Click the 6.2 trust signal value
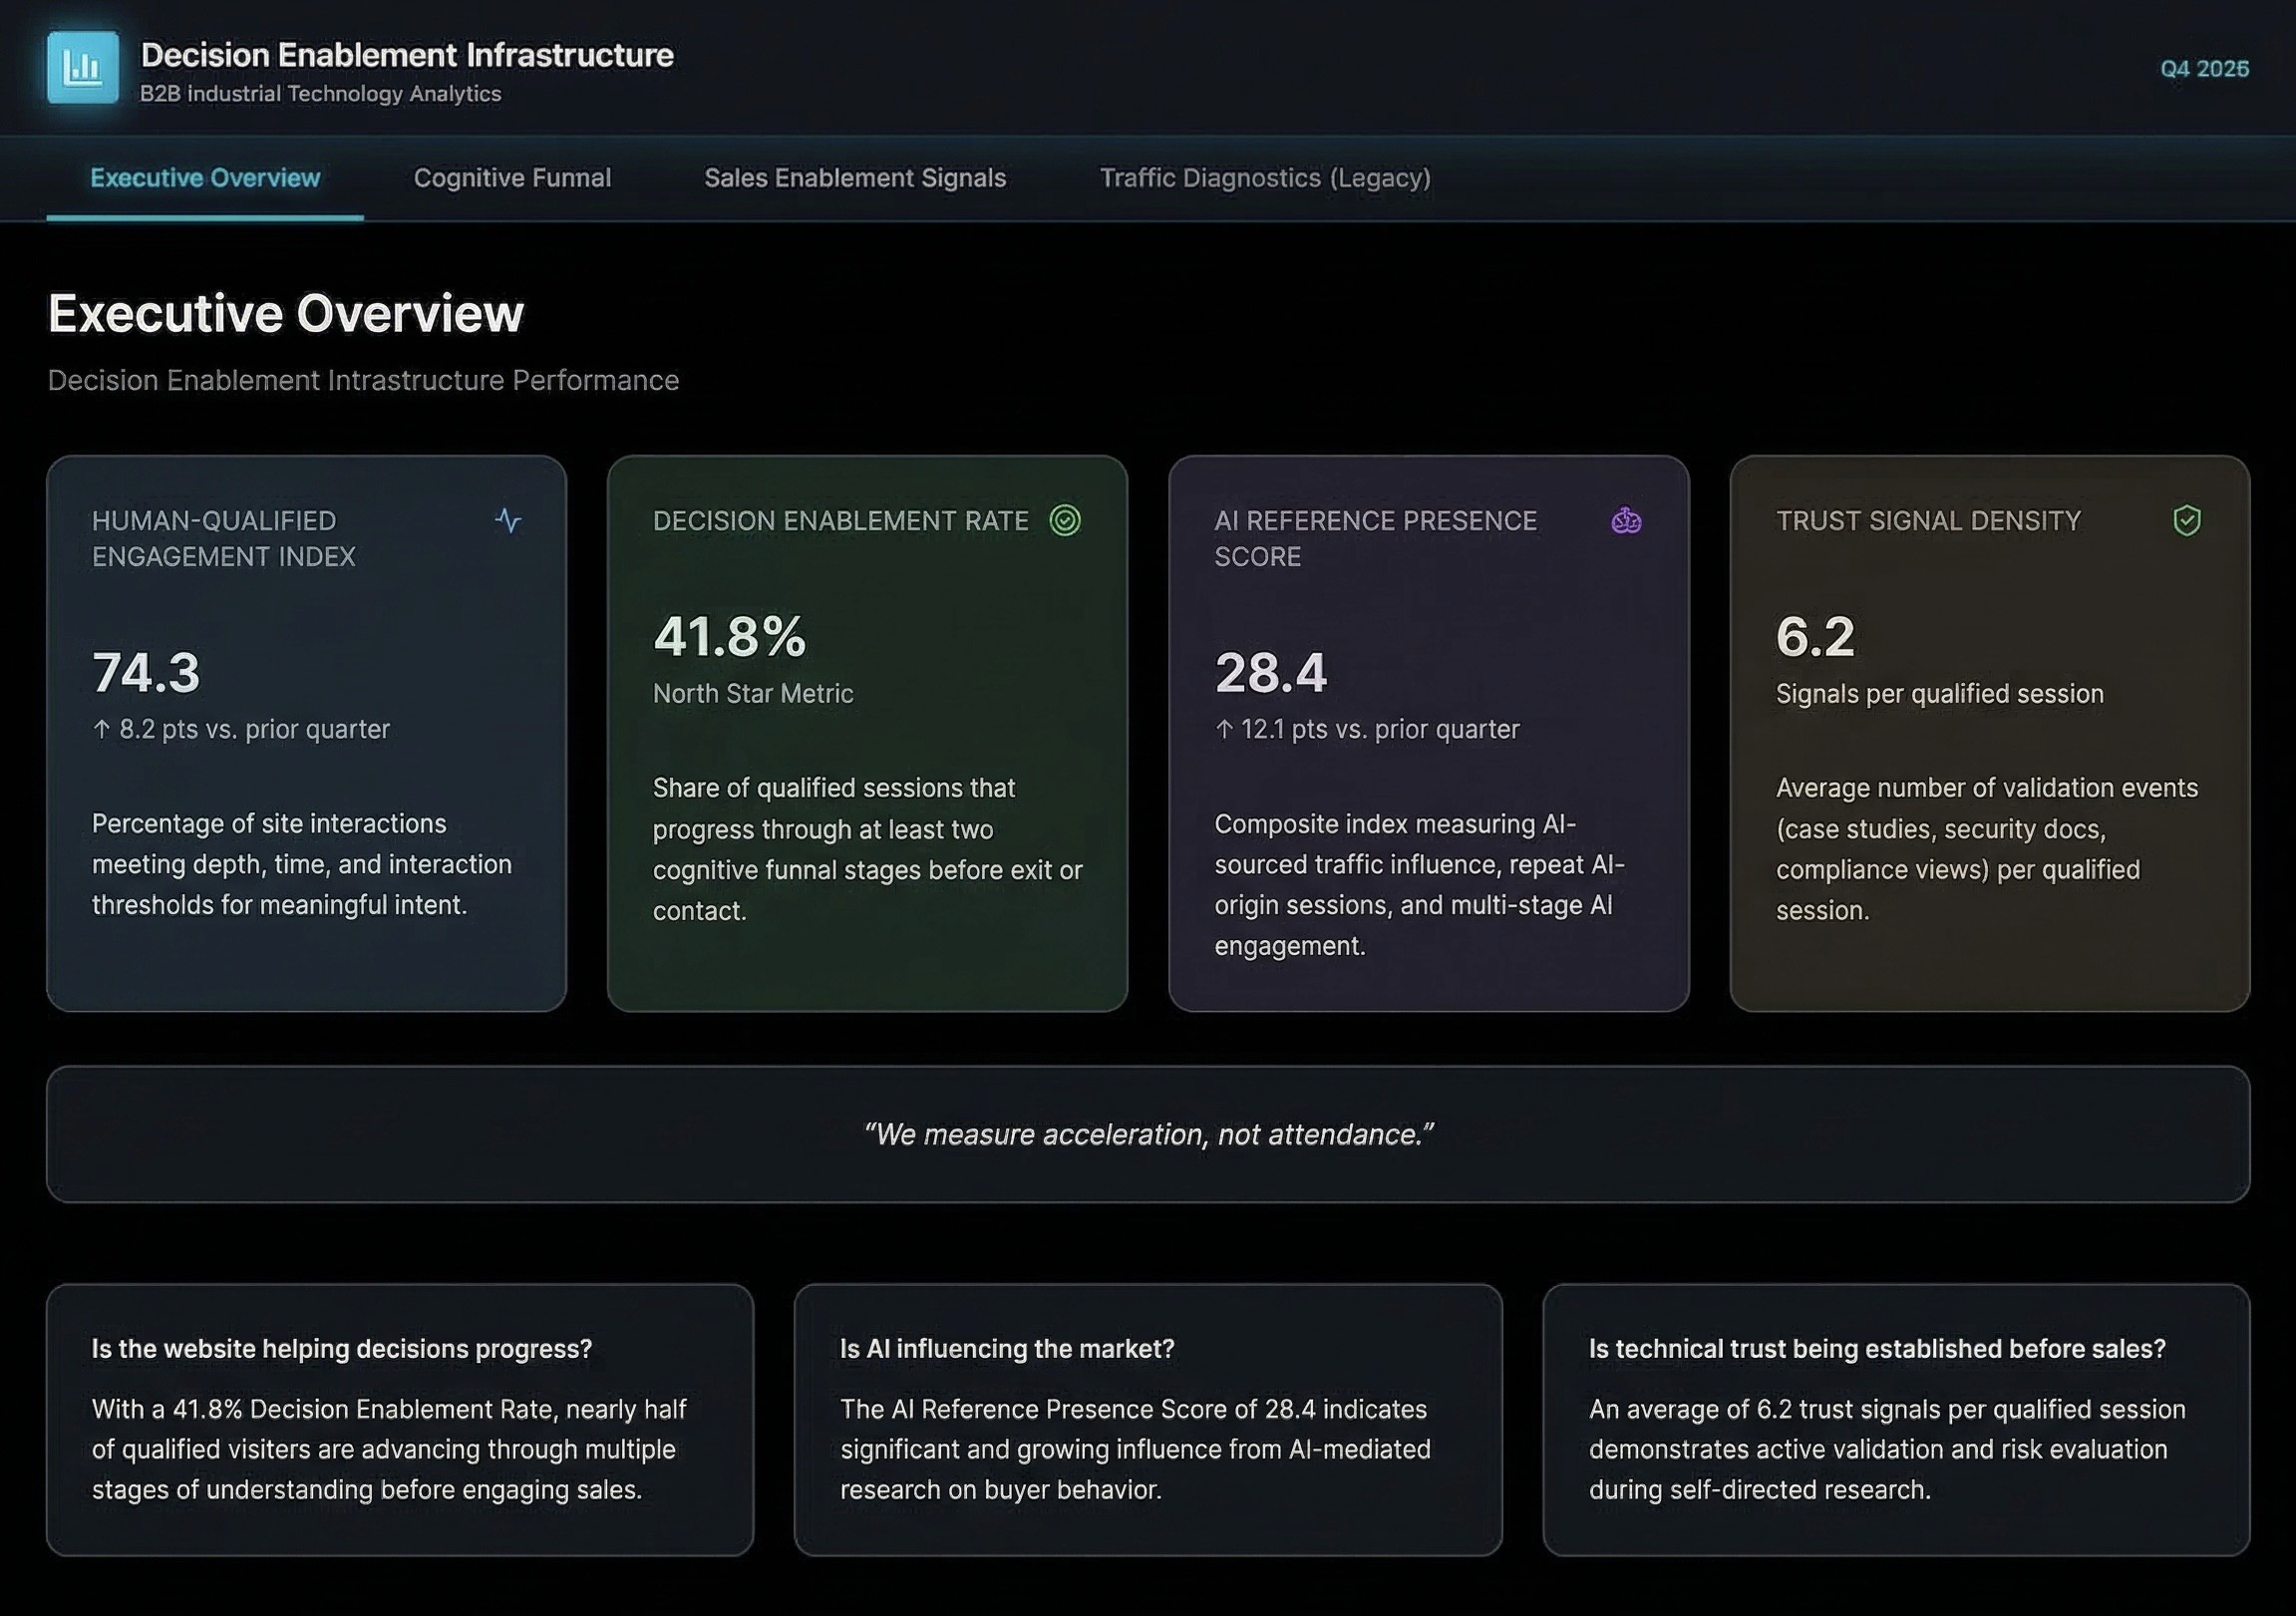The image size is (2296, 1616). coord(1815,636)
